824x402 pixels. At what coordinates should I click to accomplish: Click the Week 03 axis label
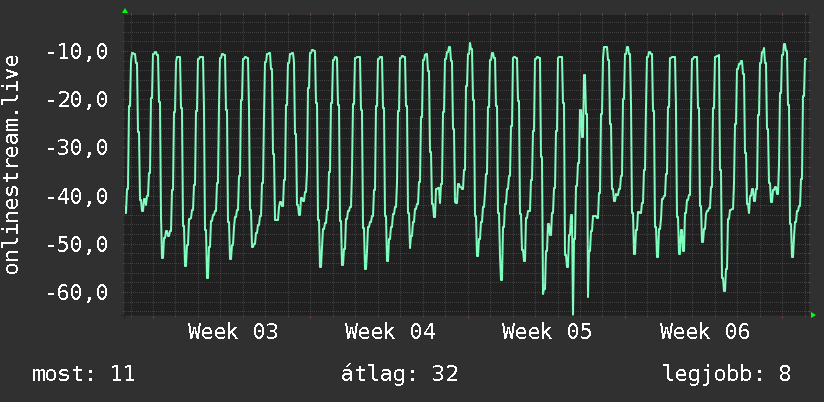(x=233, y=332)
